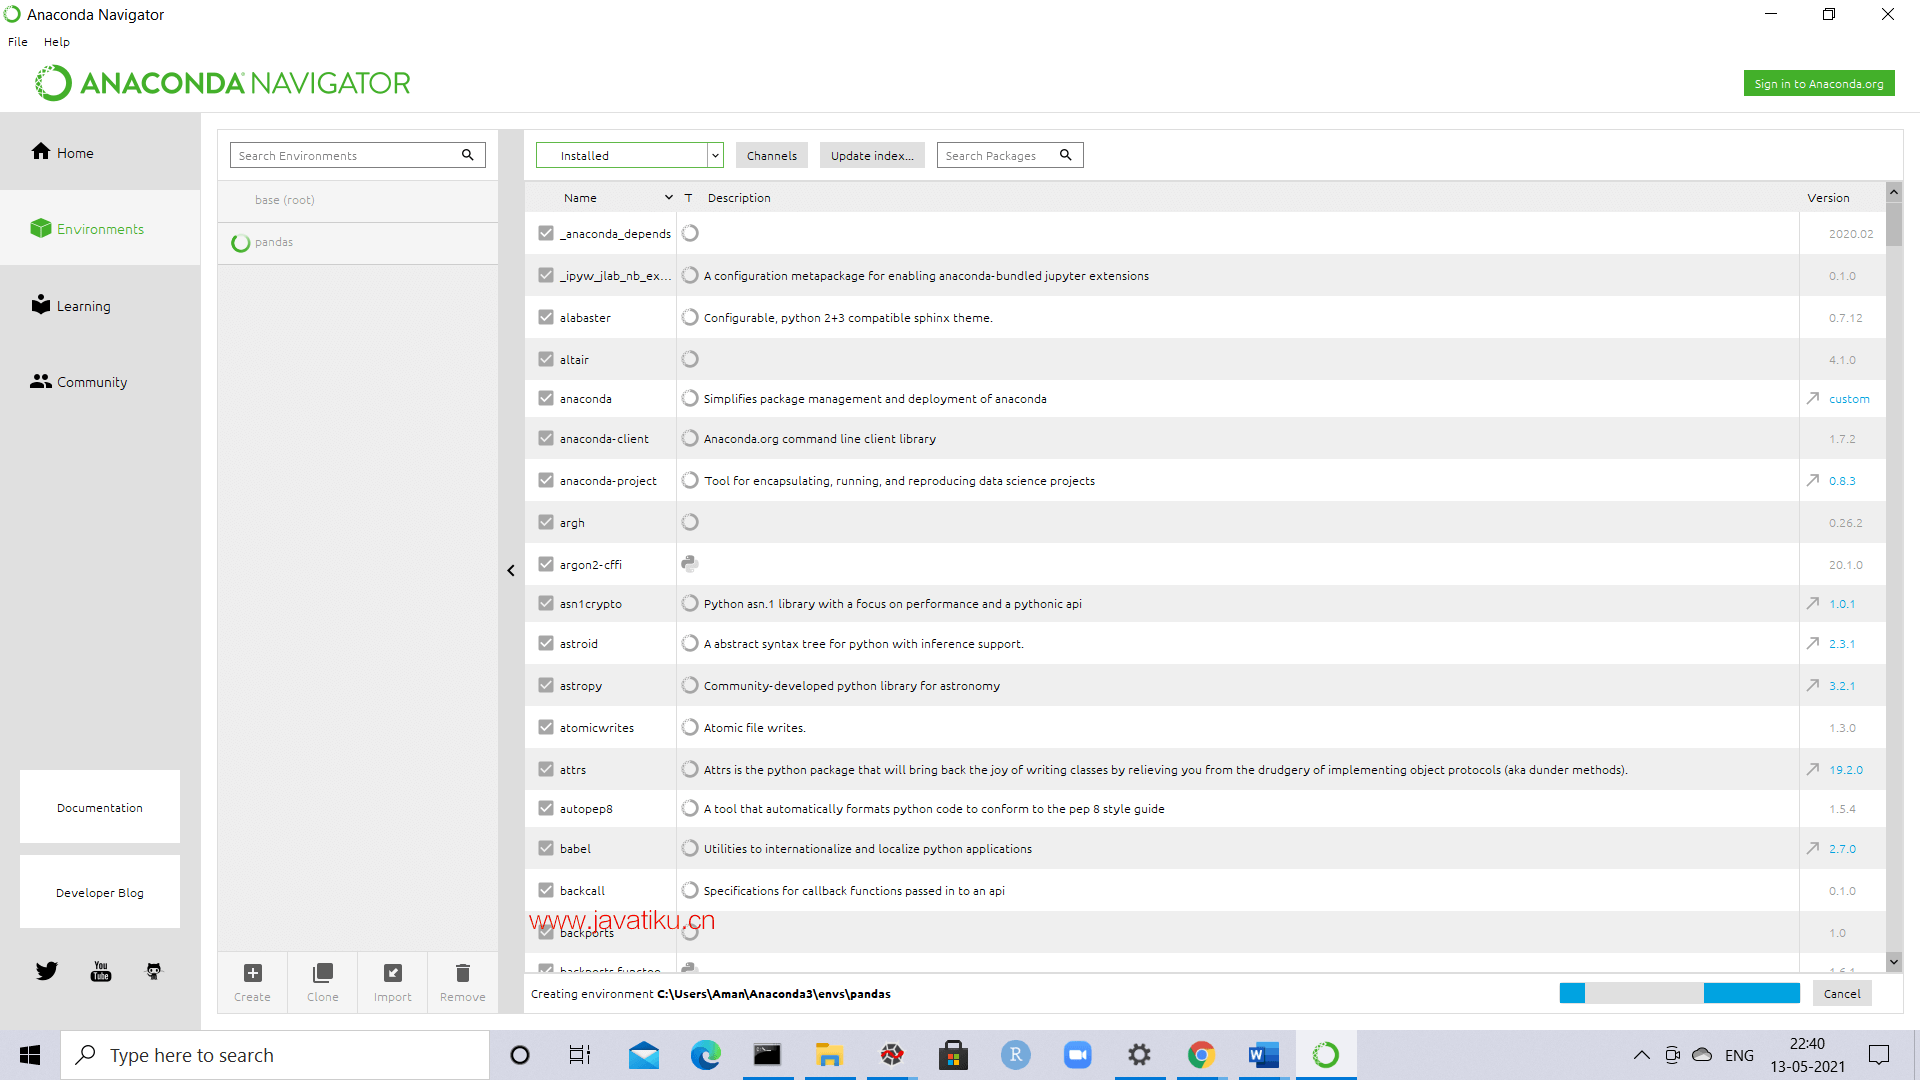Click the Windows taskbar search box

coord(275,1055)
